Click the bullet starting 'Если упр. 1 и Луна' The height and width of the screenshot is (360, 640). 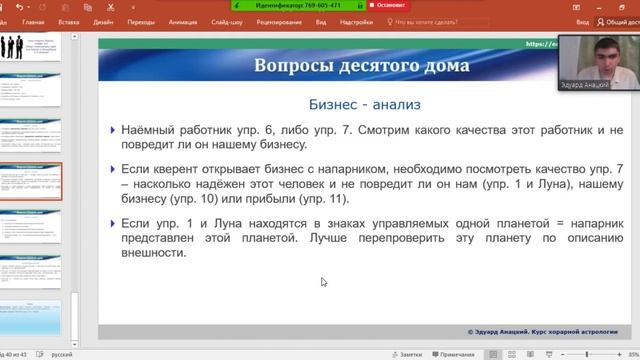372,238
